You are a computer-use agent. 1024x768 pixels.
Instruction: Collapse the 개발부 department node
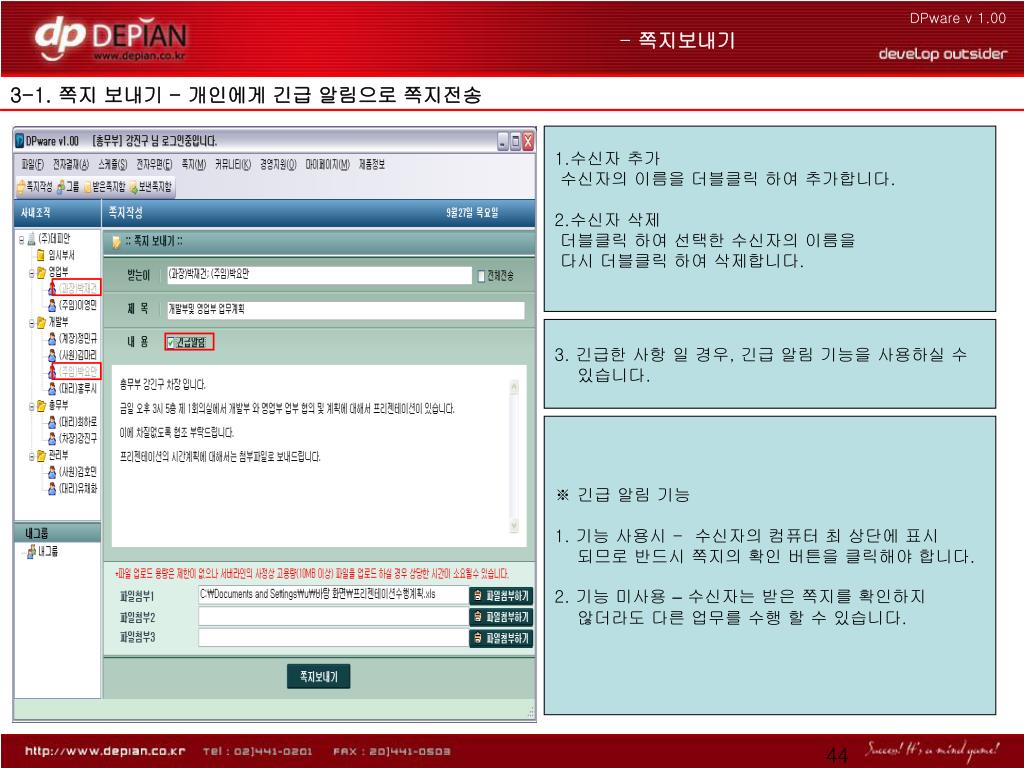click(31, 323)
